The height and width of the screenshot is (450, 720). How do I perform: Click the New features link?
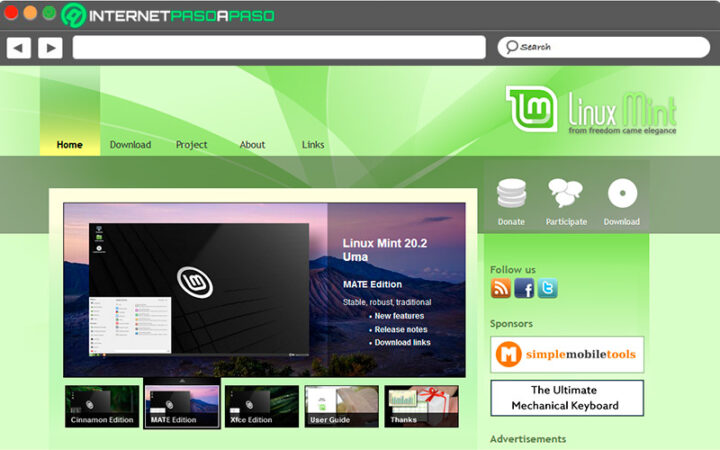pos(399,316)
